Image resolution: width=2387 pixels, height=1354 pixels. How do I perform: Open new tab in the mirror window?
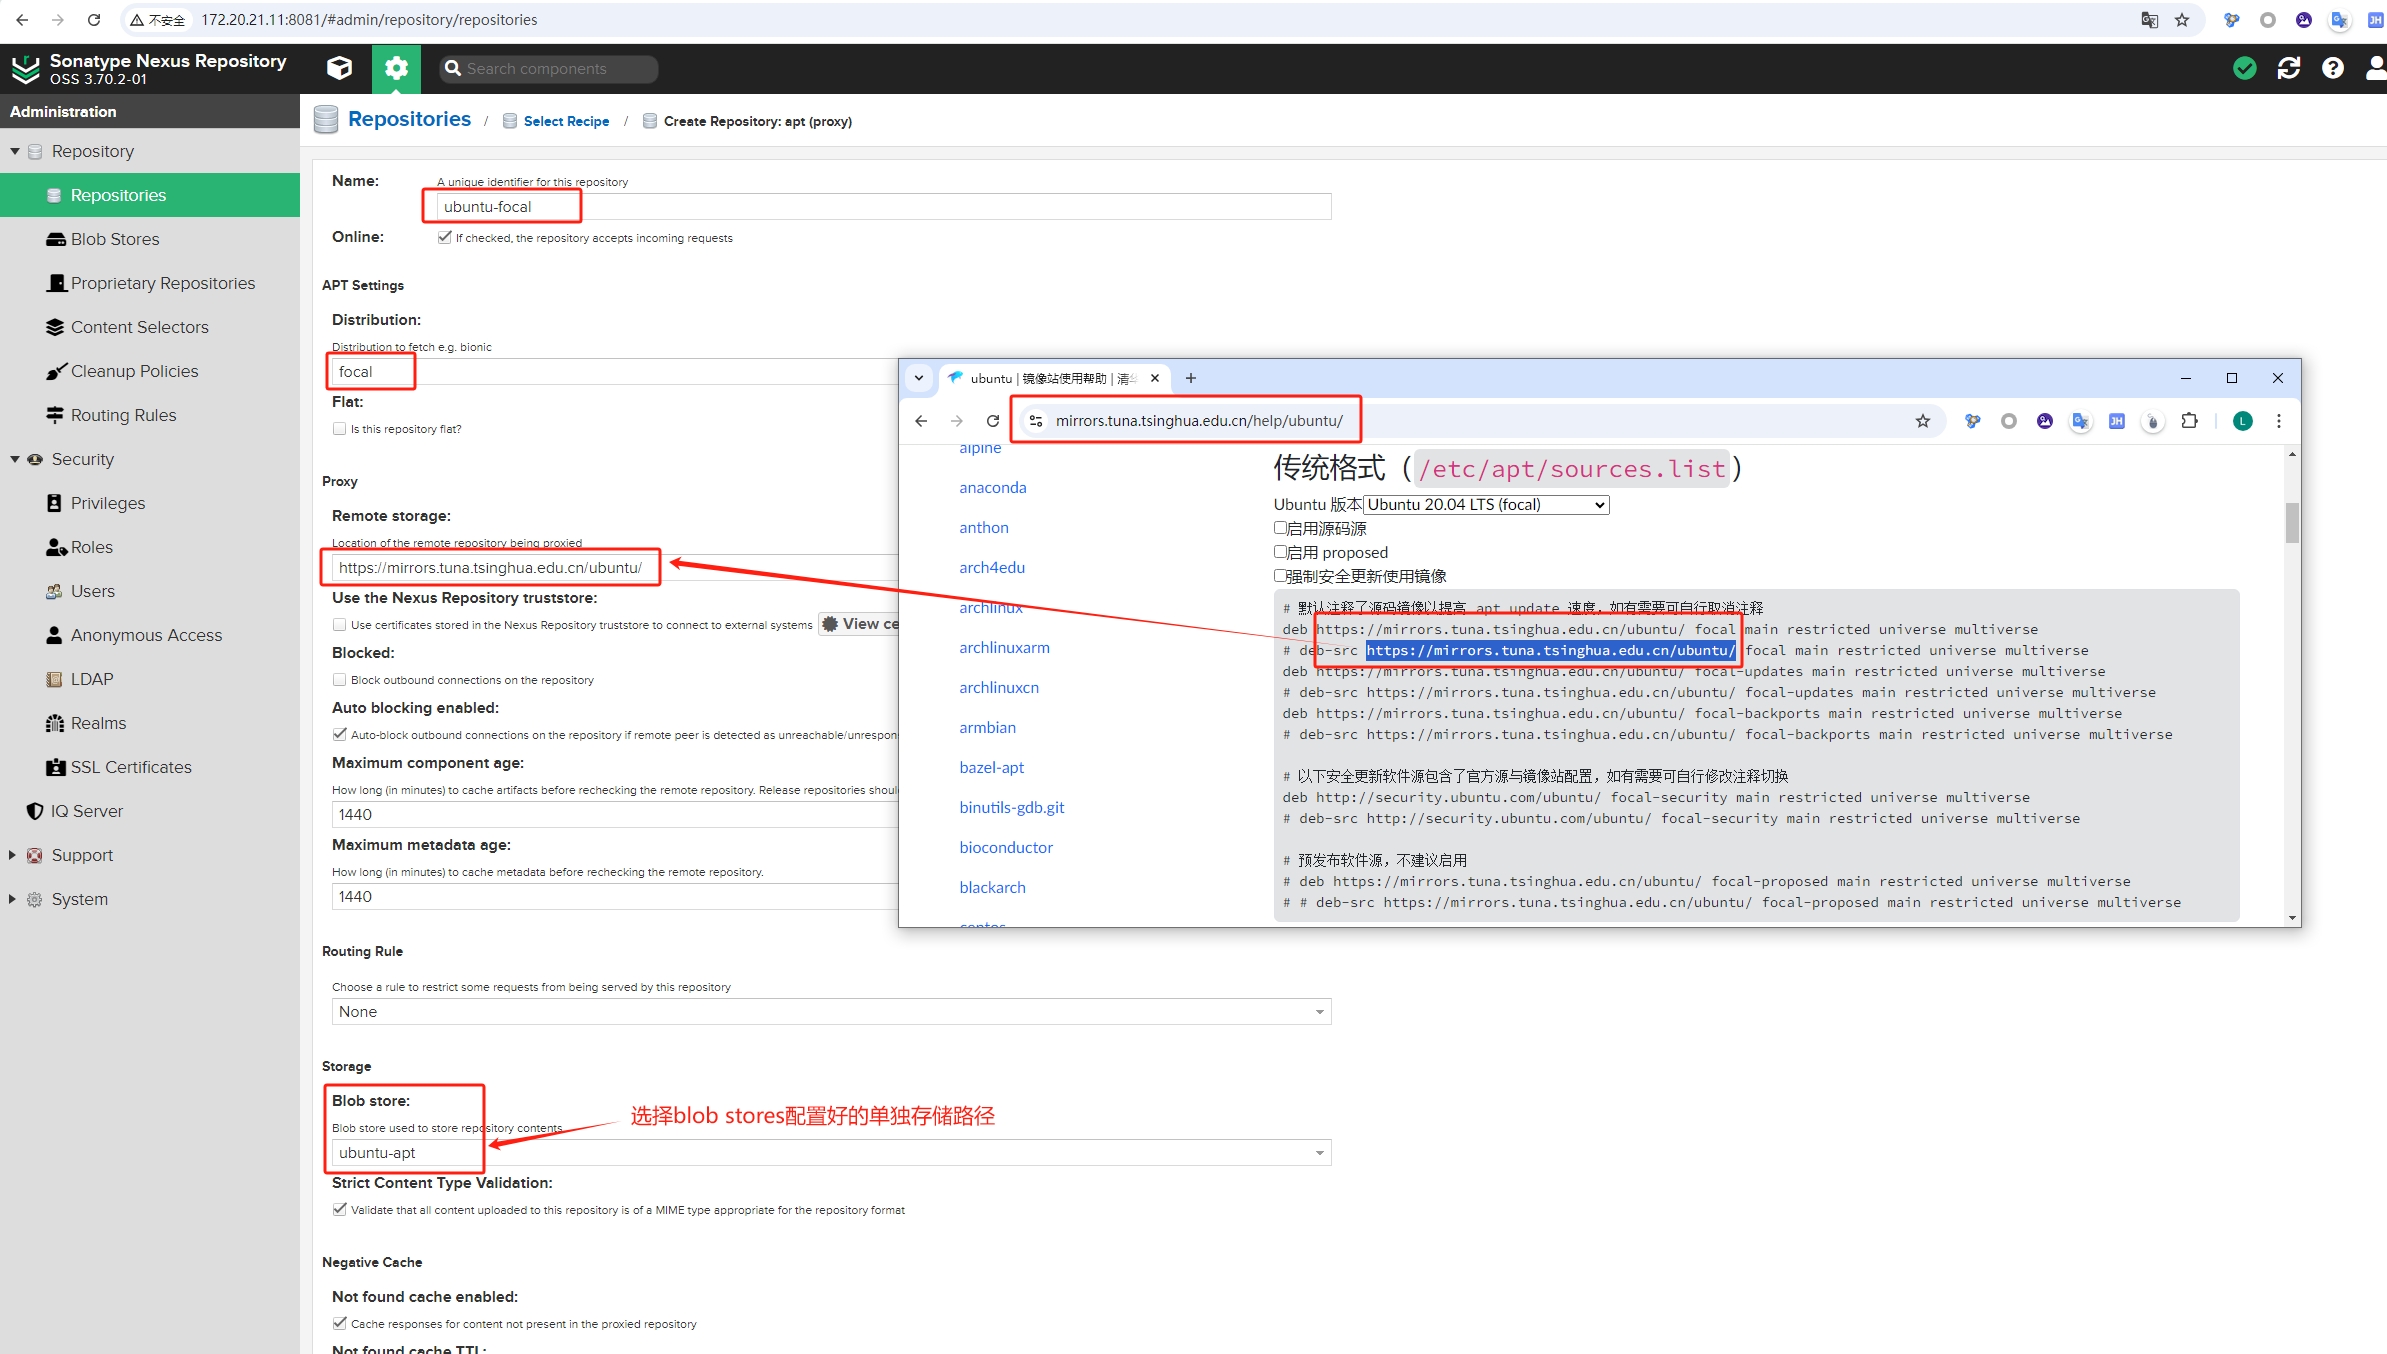1191,378
